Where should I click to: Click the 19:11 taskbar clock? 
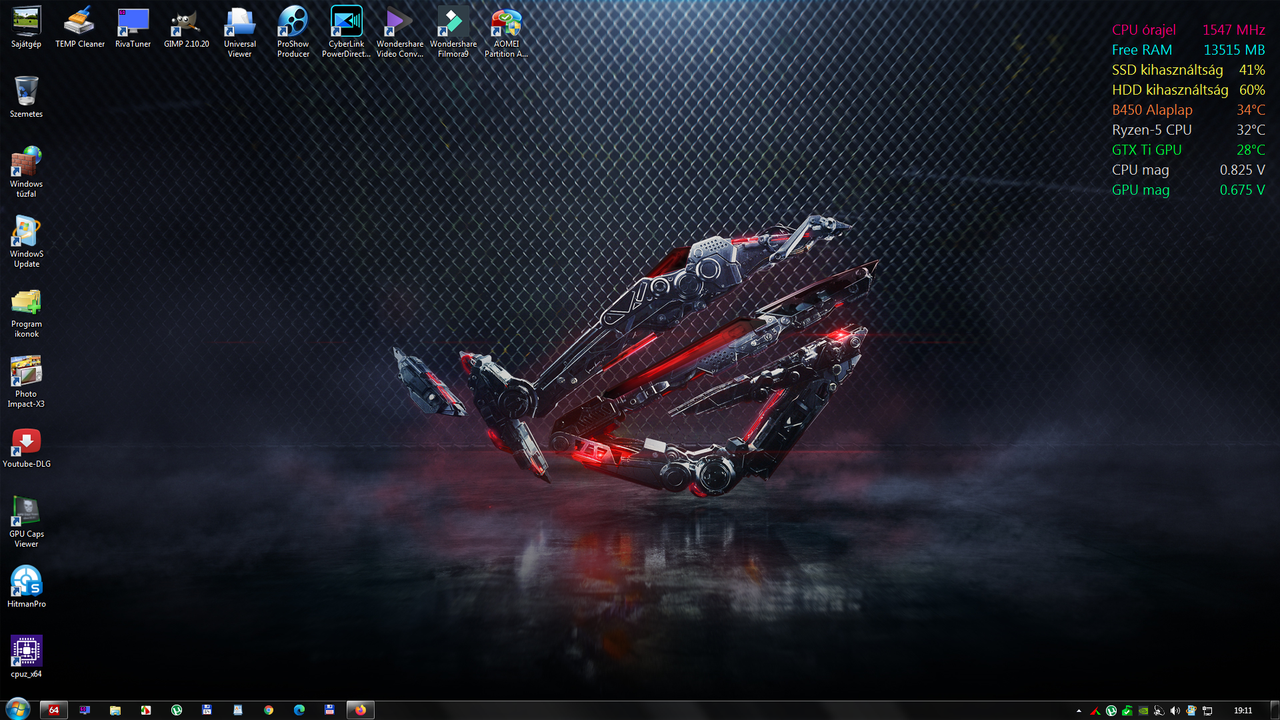[x=1243, y=710]
